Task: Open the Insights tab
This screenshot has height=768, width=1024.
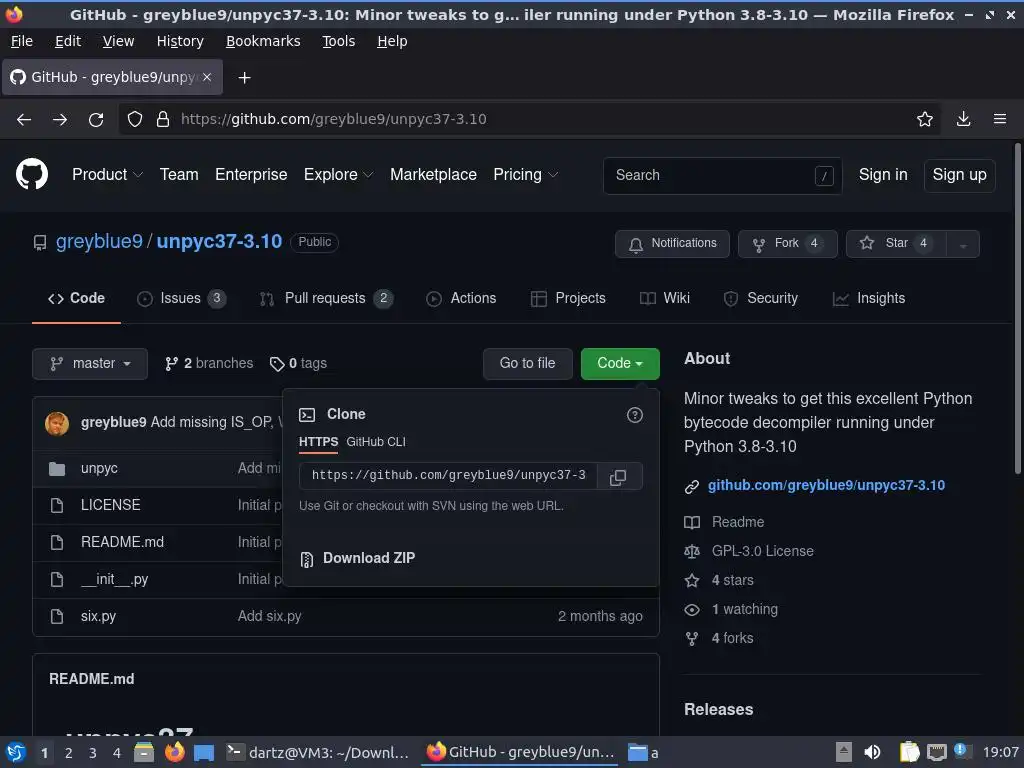Action: (869, 298)
